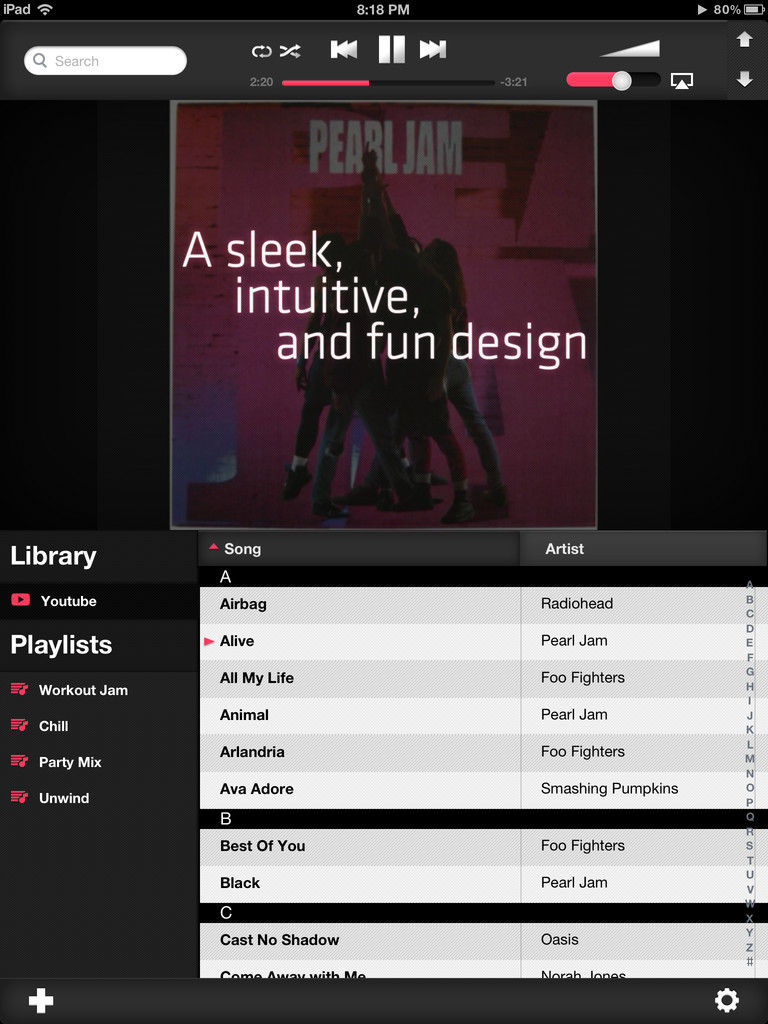
Task: Click the Chill playlist icon
Action: pyautogui.click(x=20, y=725)
